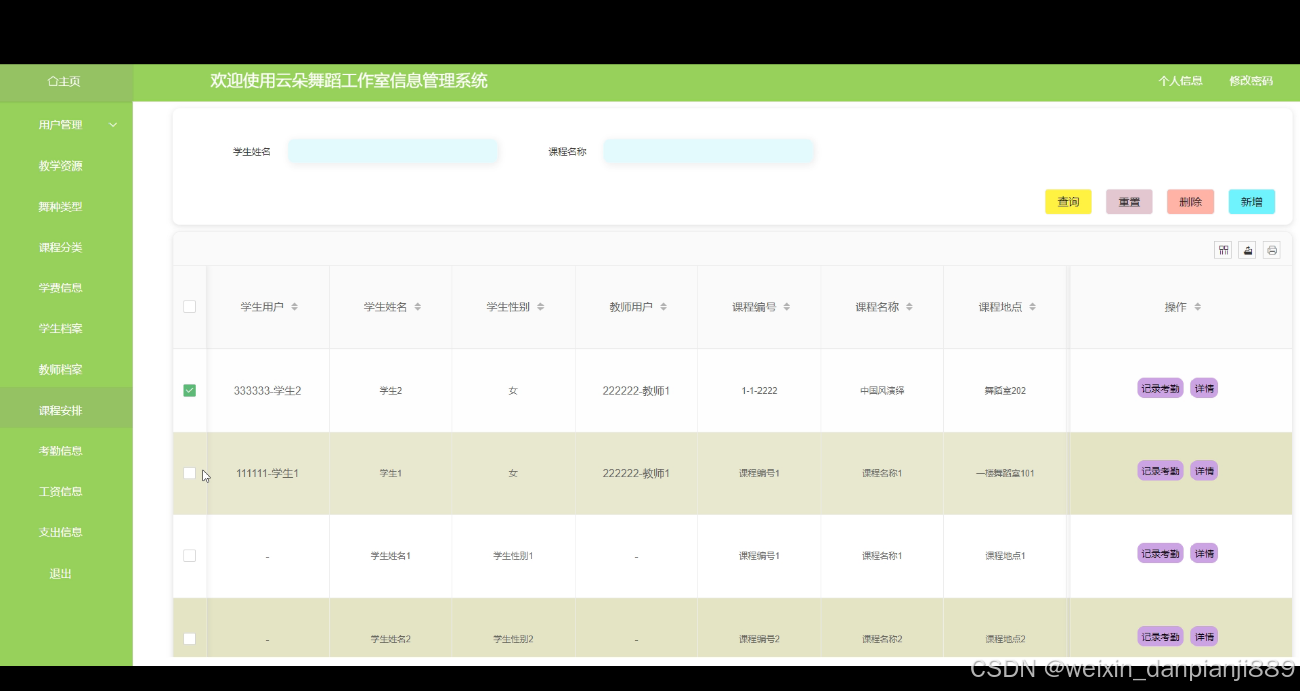Click the 课程地点1 cell

tap(1005, 556)
